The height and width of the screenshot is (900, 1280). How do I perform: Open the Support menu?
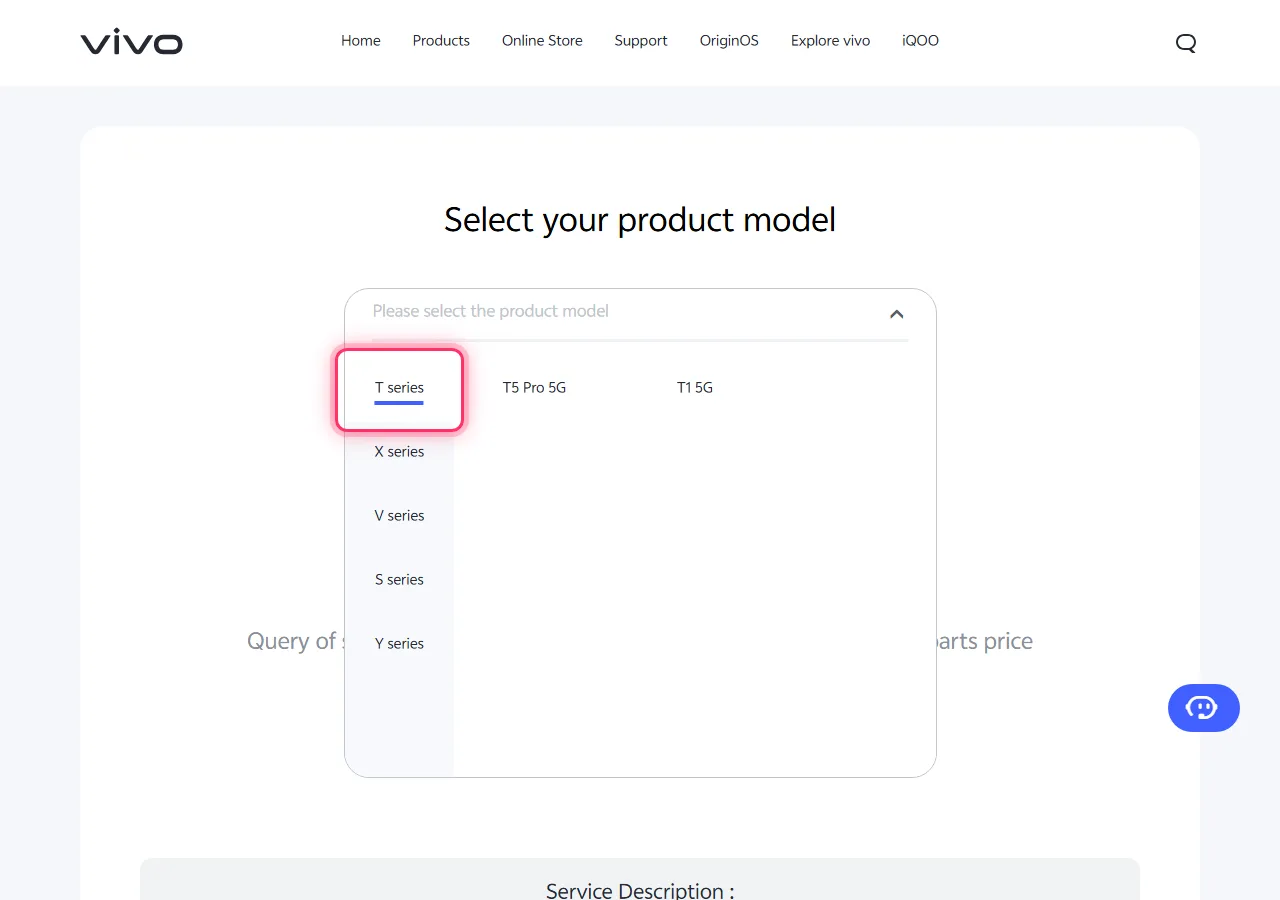641,41
